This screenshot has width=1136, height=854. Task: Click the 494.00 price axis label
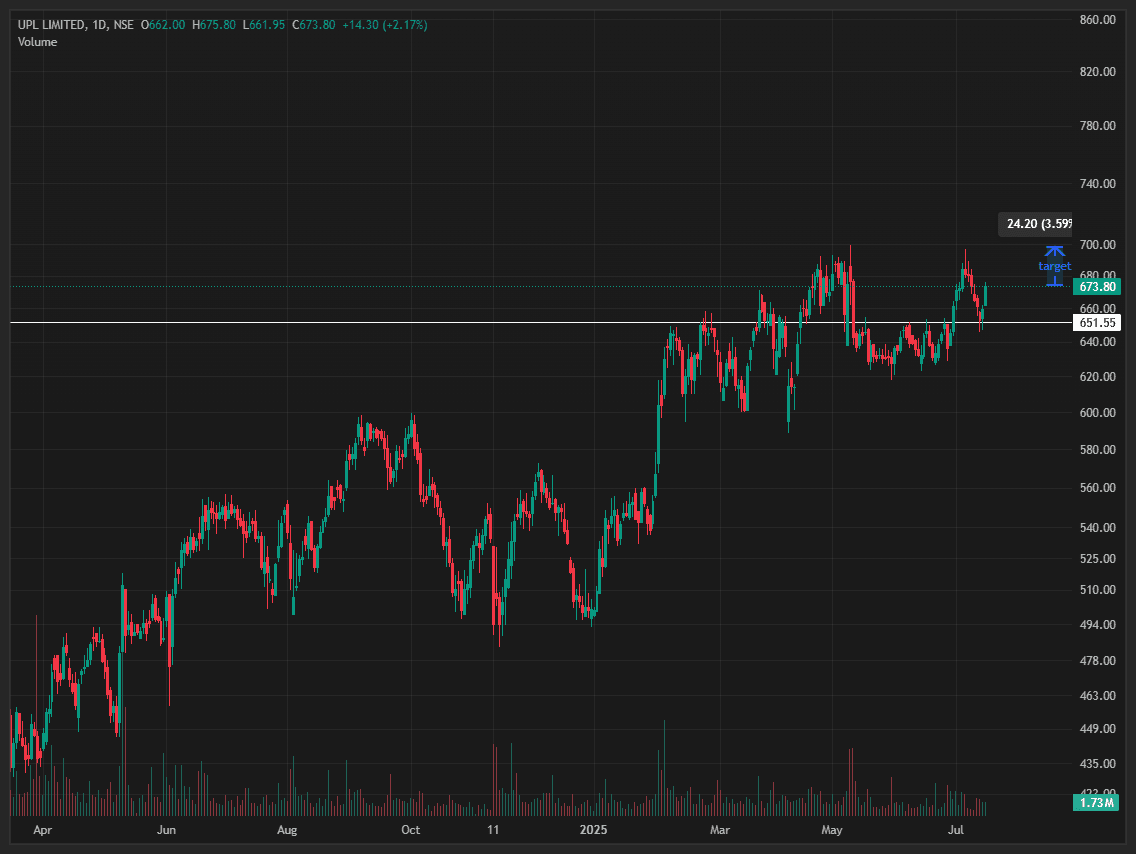coord(1098,624)
